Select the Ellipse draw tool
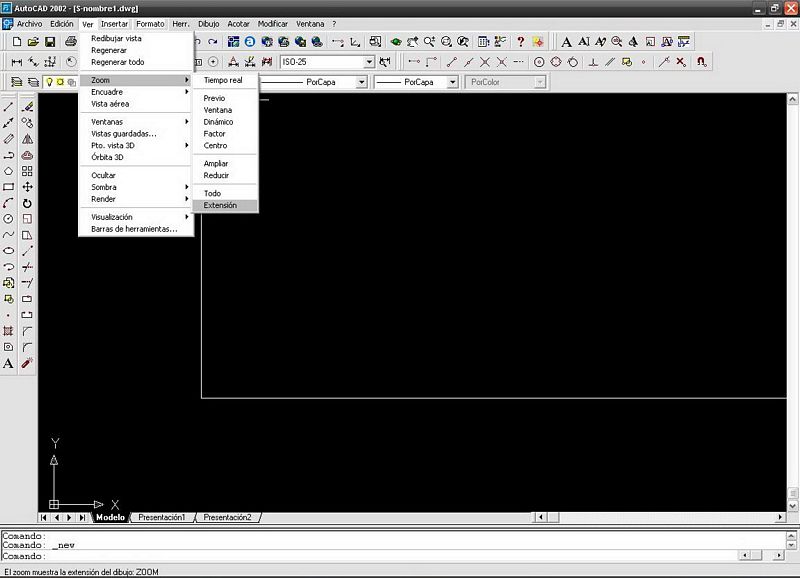The width and height of the screenshot is (800, 578). click(x=8, y=251)
